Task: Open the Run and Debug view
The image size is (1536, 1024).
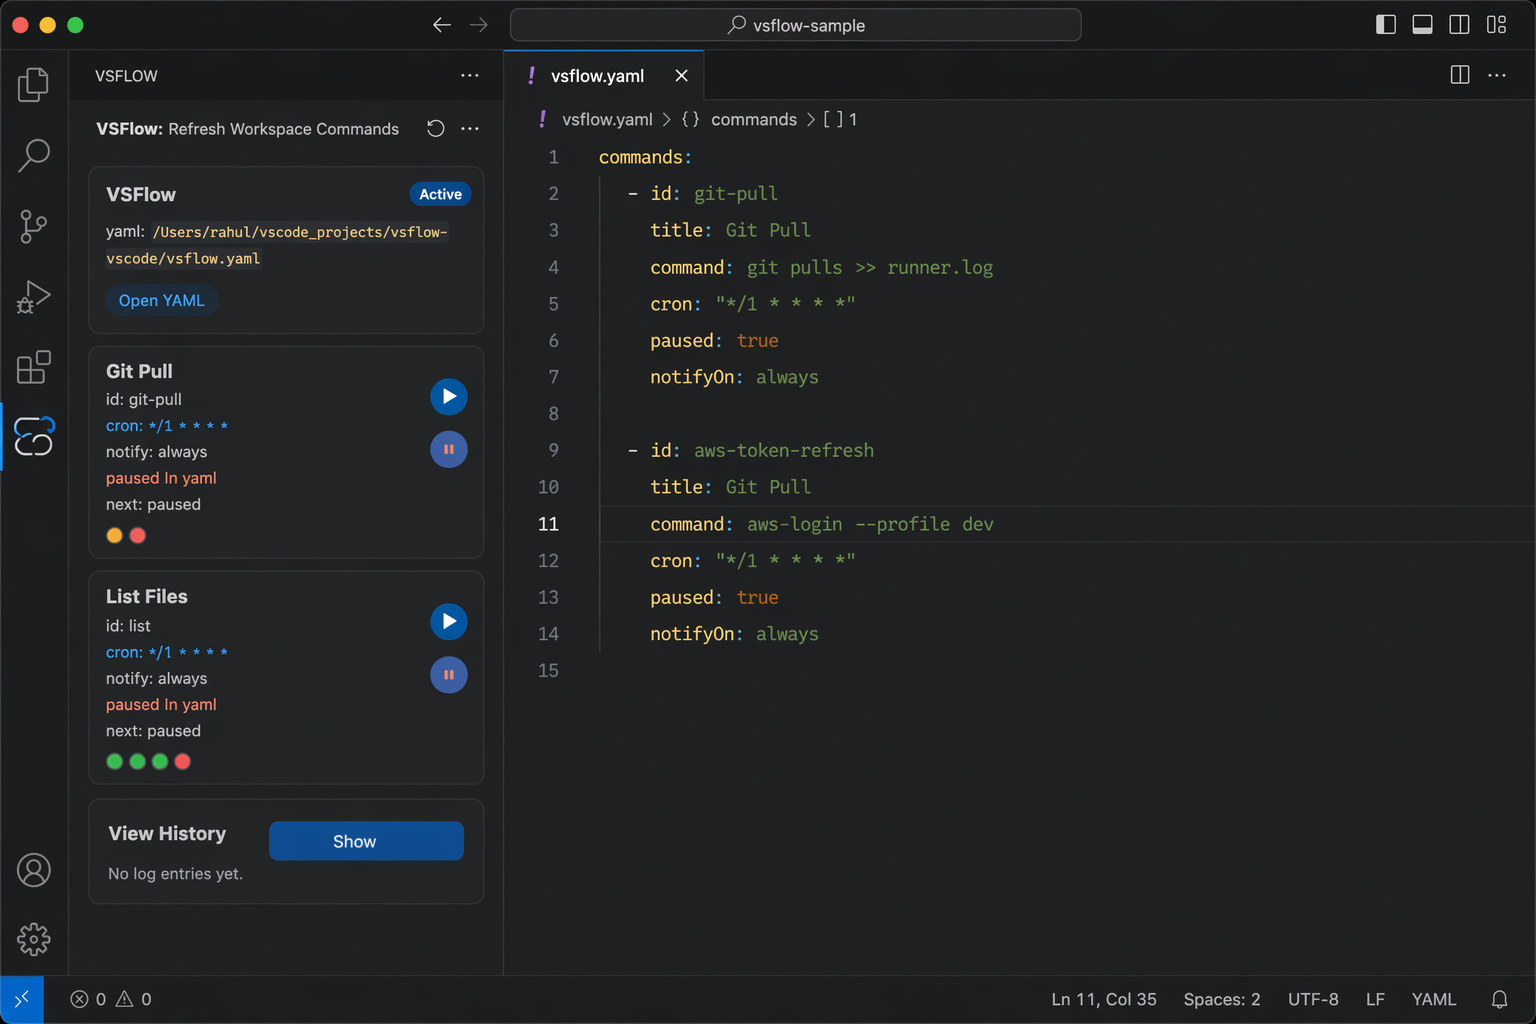Action: (x=34, y=296)
